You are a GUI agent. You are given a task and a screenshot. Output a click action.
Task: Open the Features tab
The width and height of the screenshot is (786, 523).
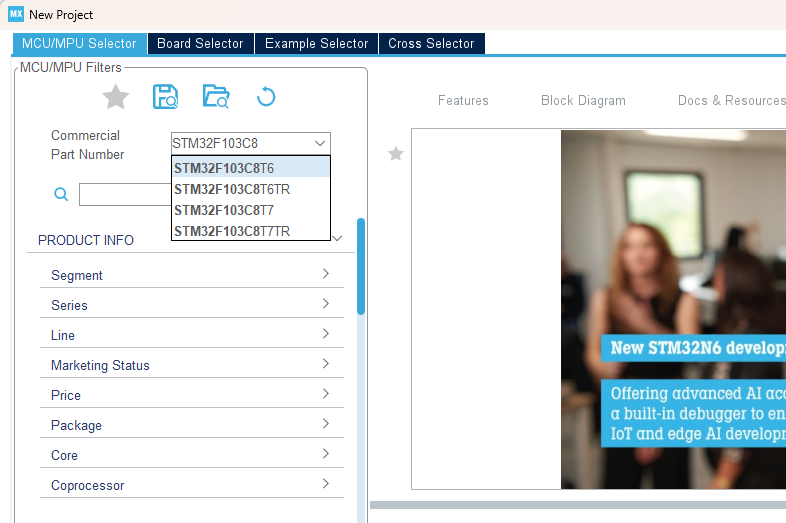(x=463, y=100)
